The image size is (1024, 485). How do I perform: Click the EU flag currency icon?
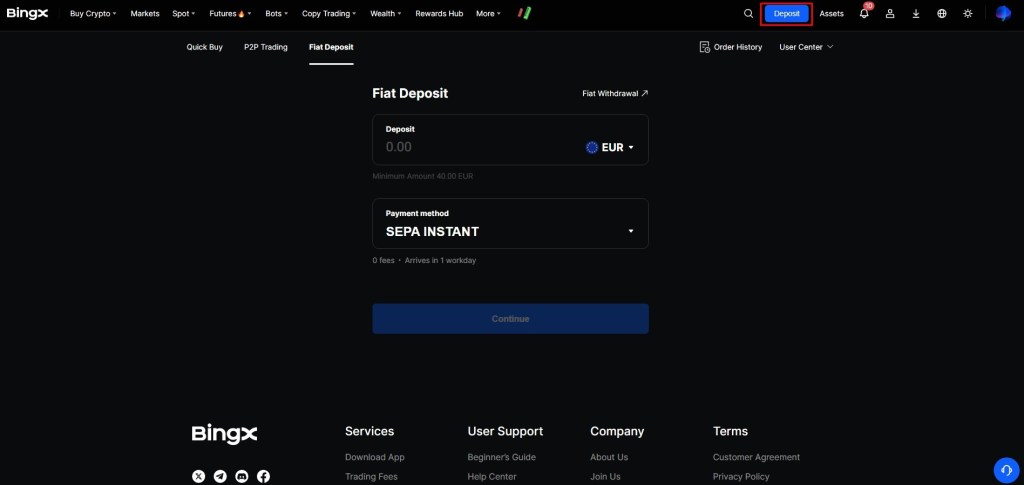(x=592, y=148)
